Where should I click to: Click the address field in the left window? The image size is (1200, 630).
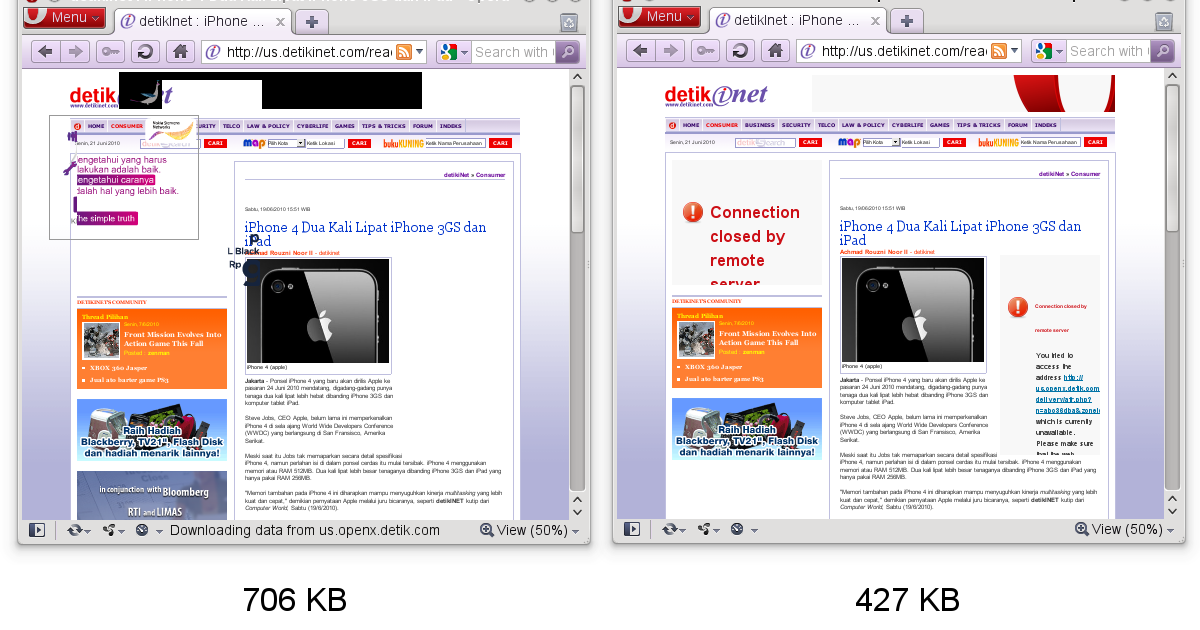(308, 52)
